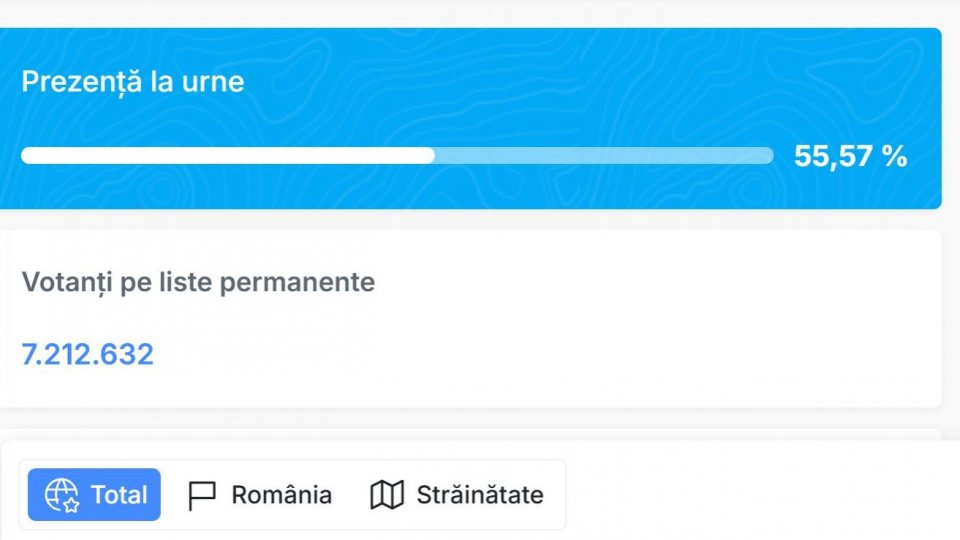The width and height of the screenshot is (960, 540).
Task: Click the flag icon beside România
Action: pyautogui.click(x=203, y=495)
